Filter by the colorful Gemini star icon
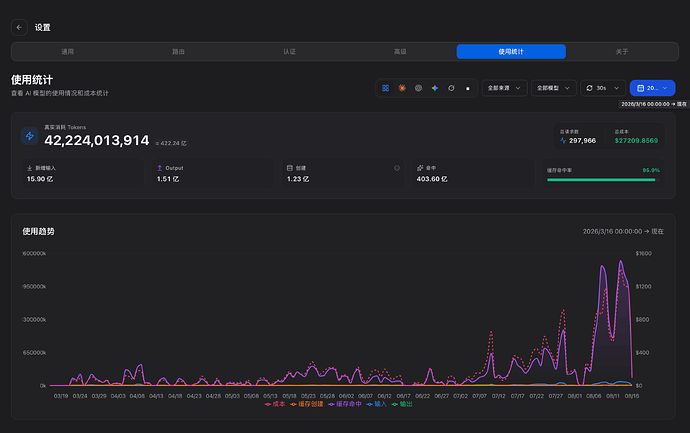This screenshot has height=433, width=690. [x=435, y=88]
